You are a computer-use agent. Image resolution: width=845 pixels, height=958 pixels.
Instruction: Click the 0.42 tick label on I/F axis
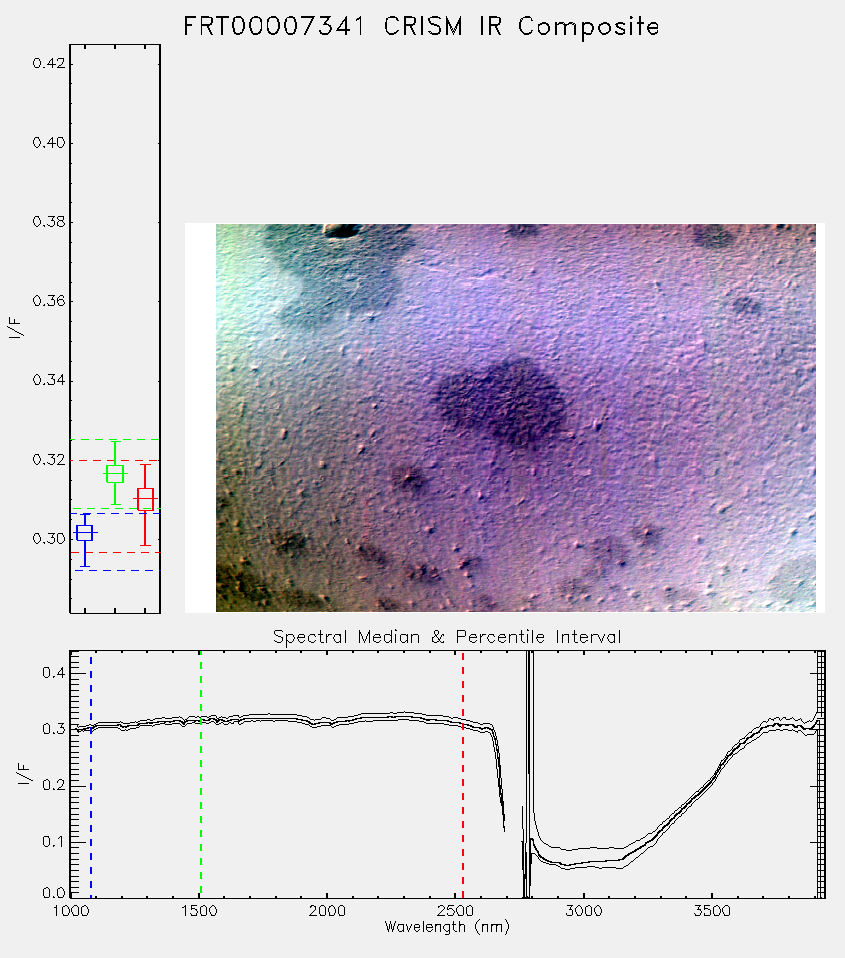[49, 64]
